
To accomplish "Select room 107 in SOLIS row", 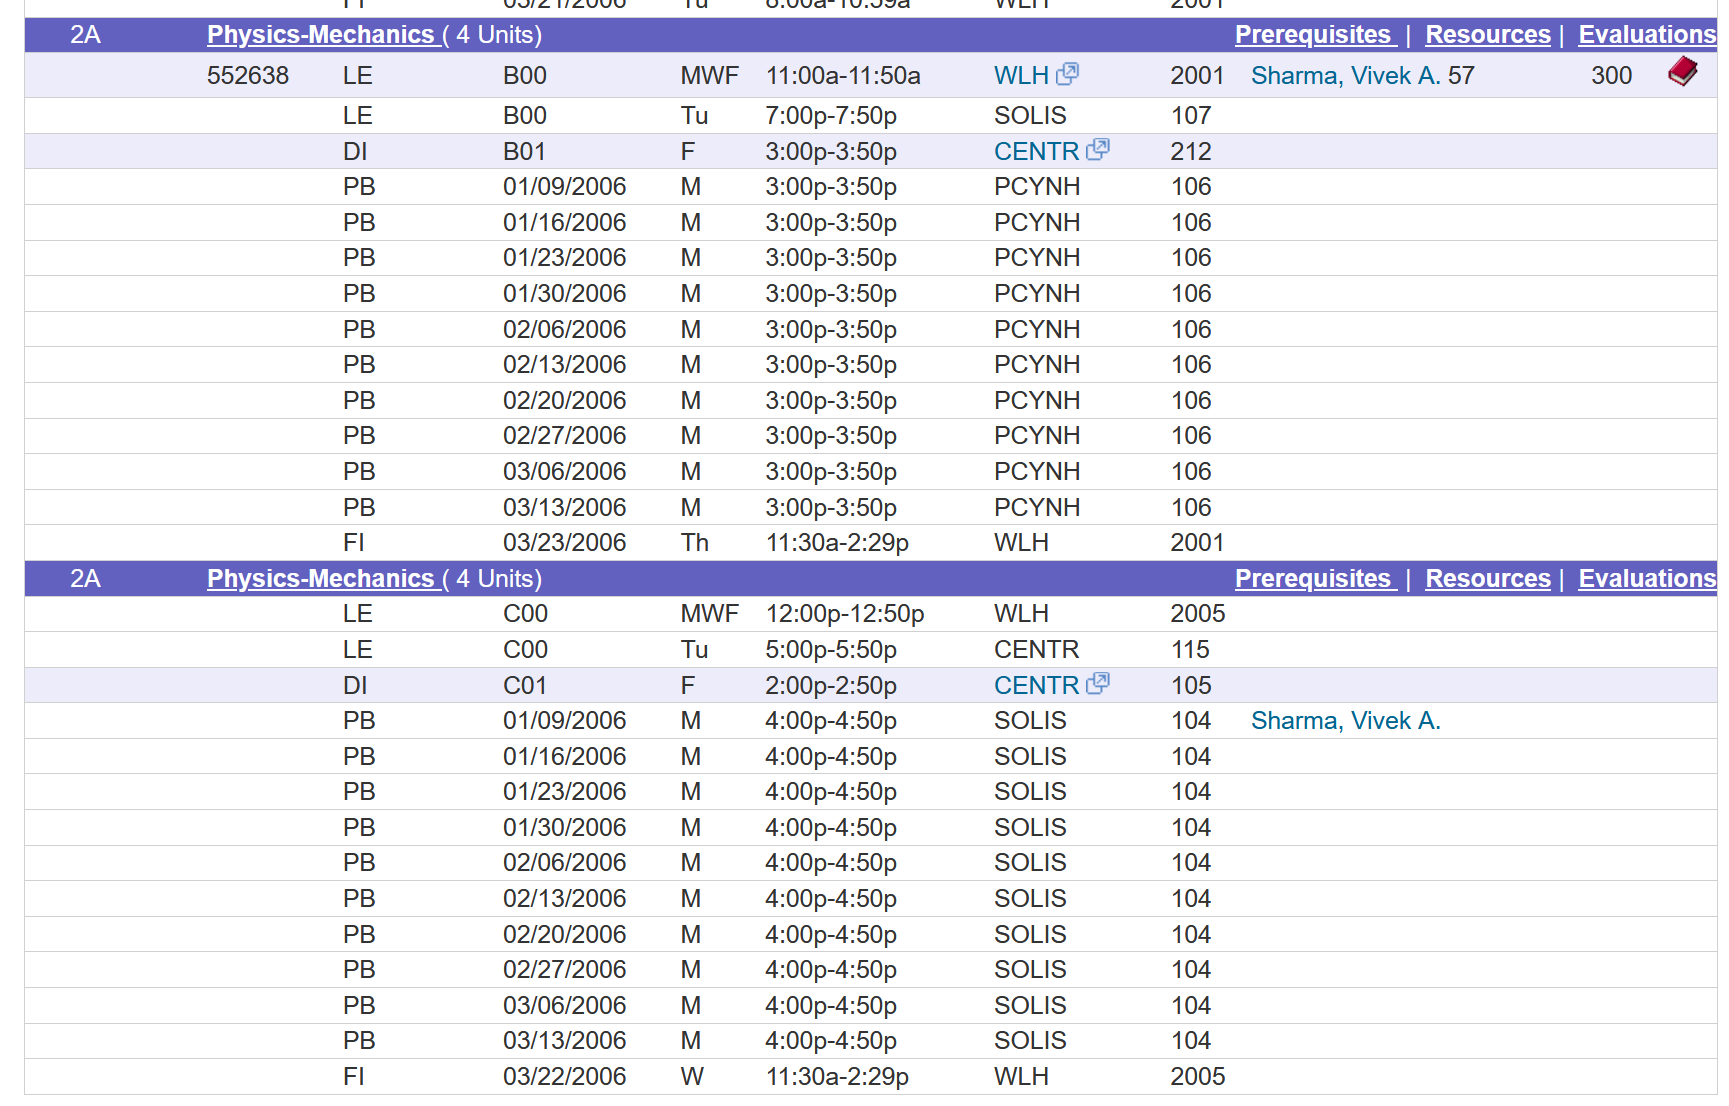I will point(1191,116).
